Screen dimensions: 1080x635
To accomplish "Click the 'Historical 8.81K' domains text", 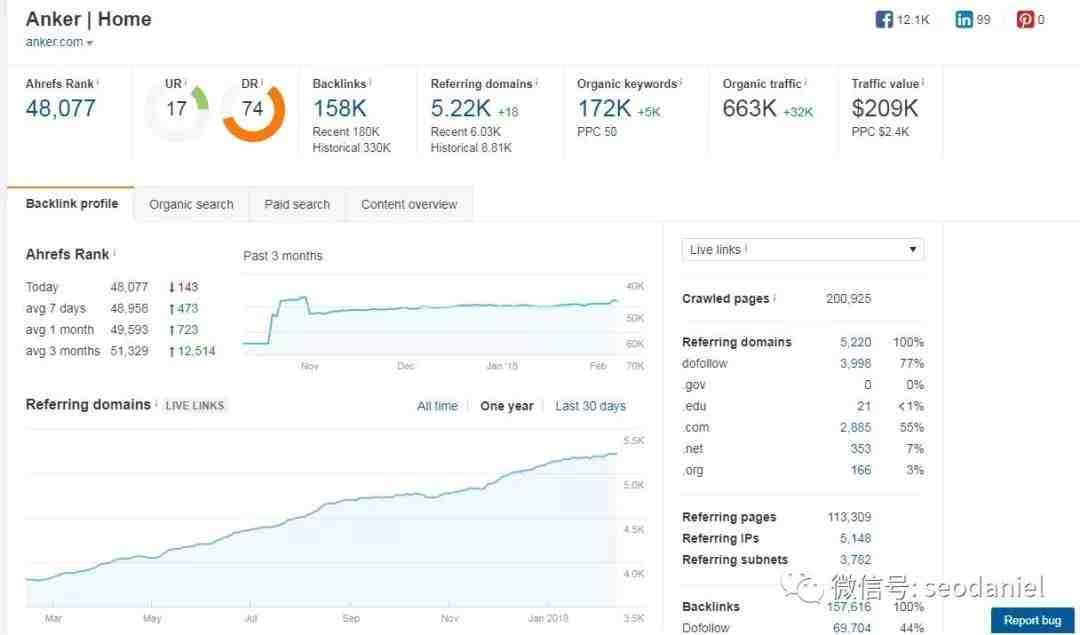I will tap(471, 147).
